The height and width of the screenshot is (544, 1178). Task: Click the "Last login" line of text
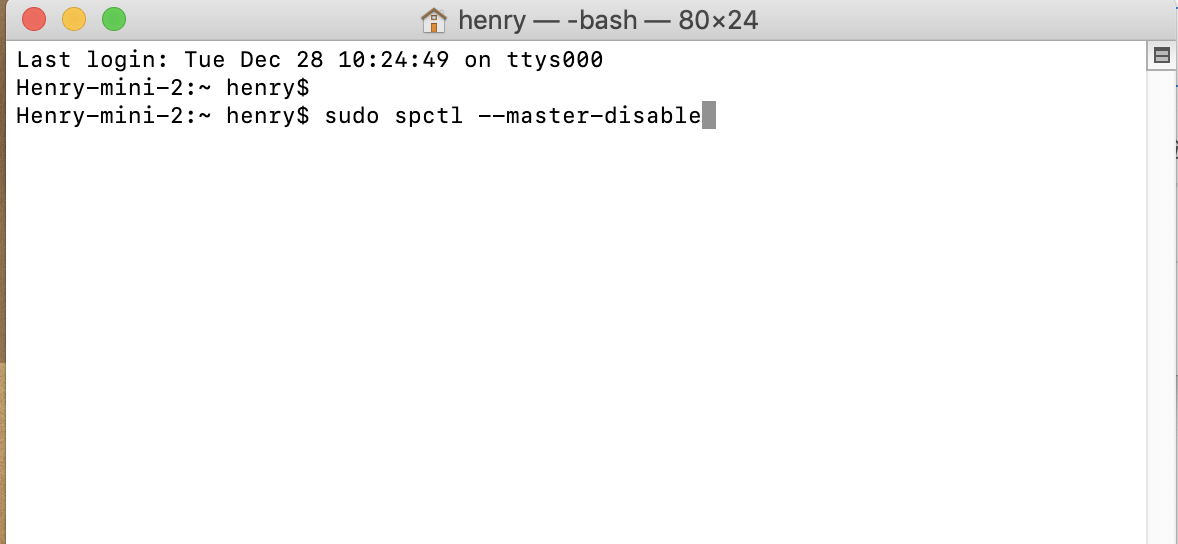tap(309, 60)
